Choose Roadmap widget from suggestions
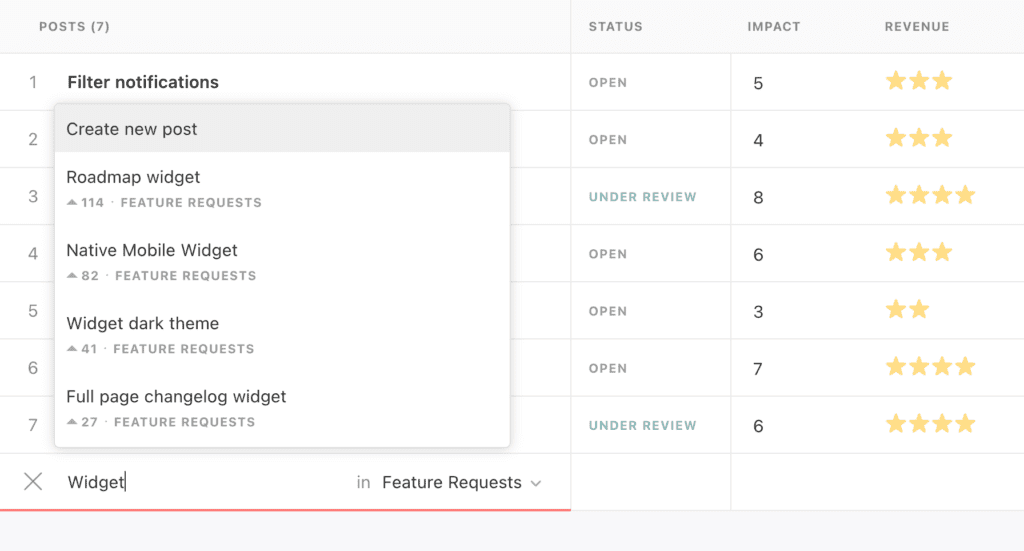 133,178
